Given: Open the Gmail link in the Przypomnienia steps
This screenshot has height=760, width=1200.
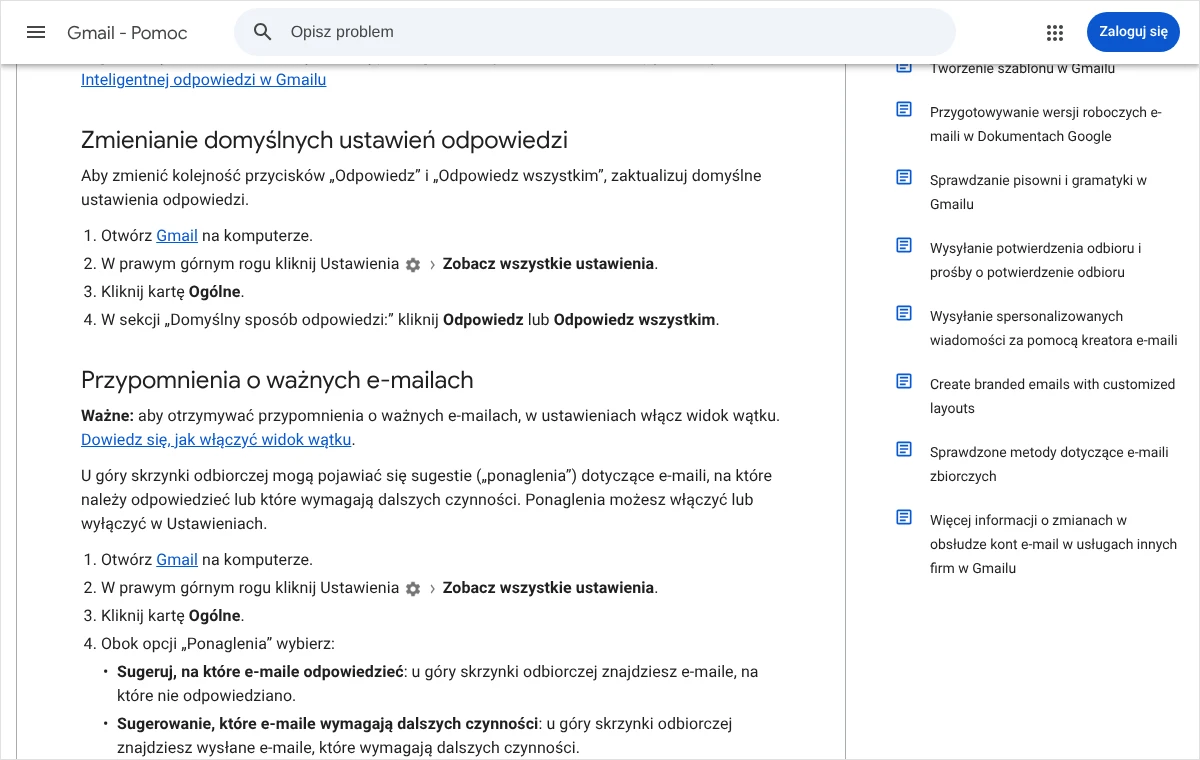Looking at the screenshot, I should 177,560.
